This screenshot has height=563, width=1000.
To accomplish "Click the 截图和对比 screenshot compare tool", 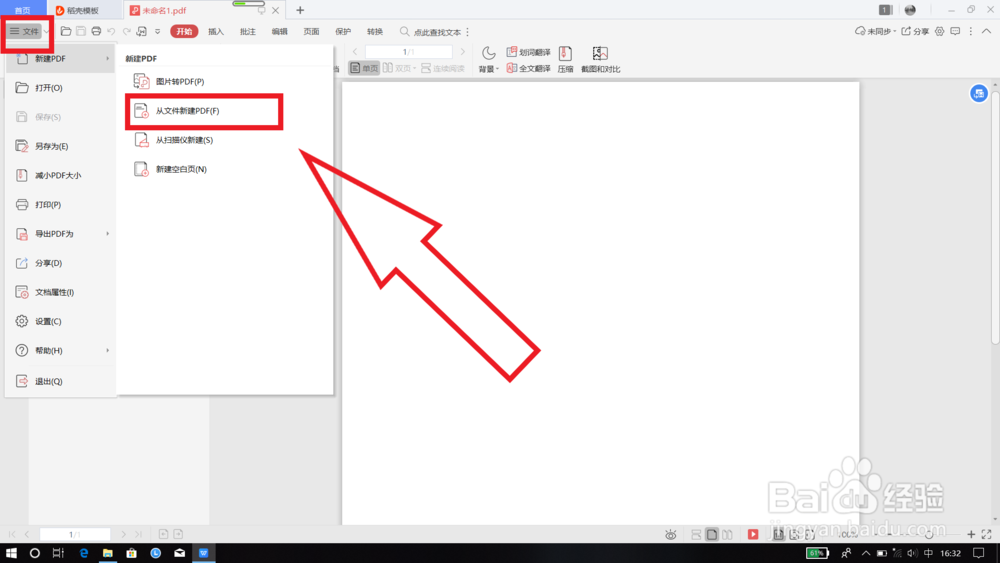I will click(600, 60).
